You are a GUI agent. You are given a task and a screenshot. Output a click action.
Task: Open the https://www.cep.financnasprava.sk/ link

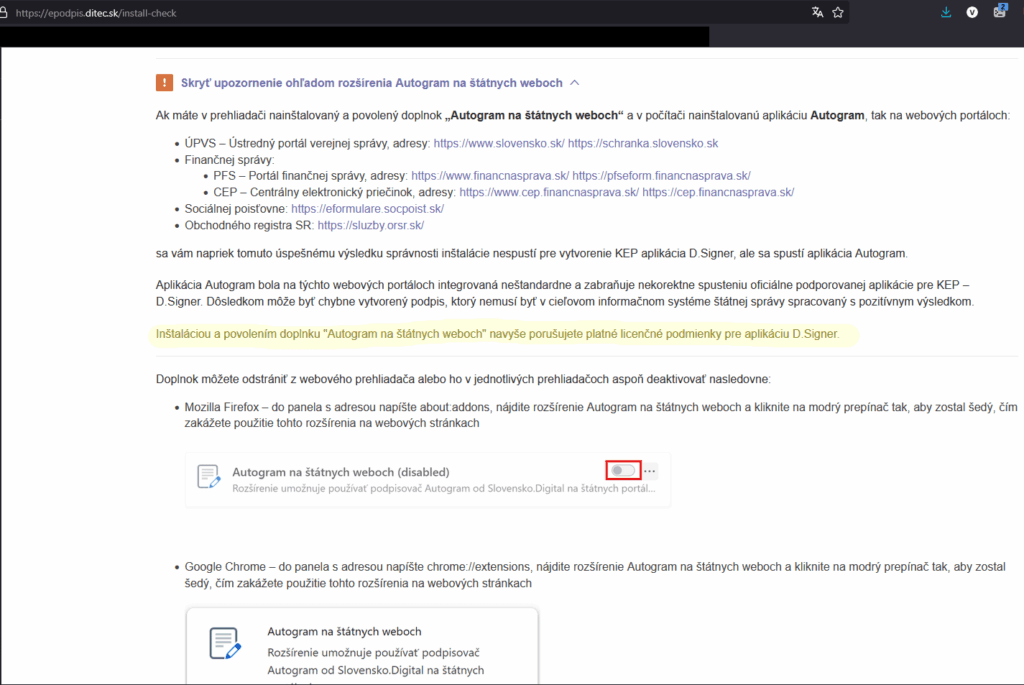[549, 192]
